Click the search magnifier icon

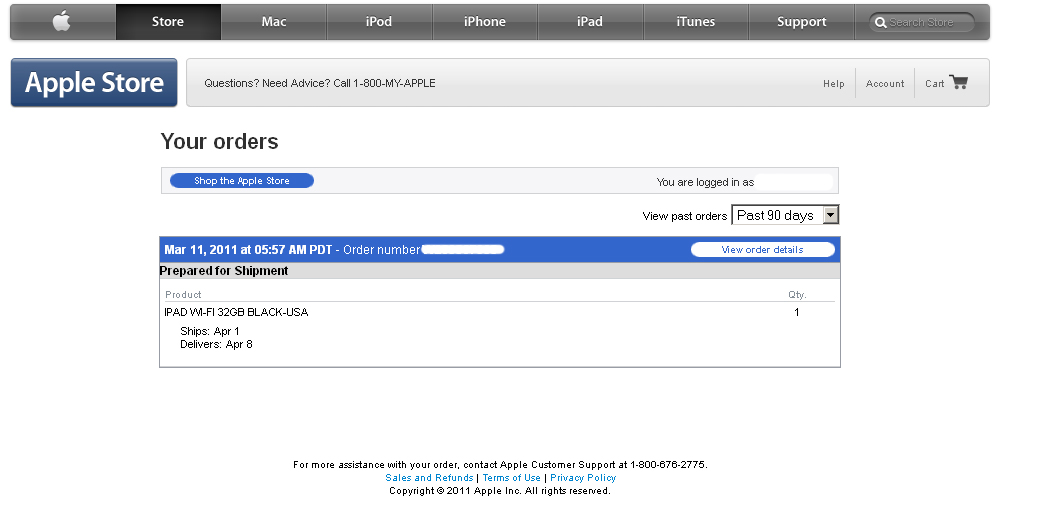pyautogui.click(x=881, y=23)
